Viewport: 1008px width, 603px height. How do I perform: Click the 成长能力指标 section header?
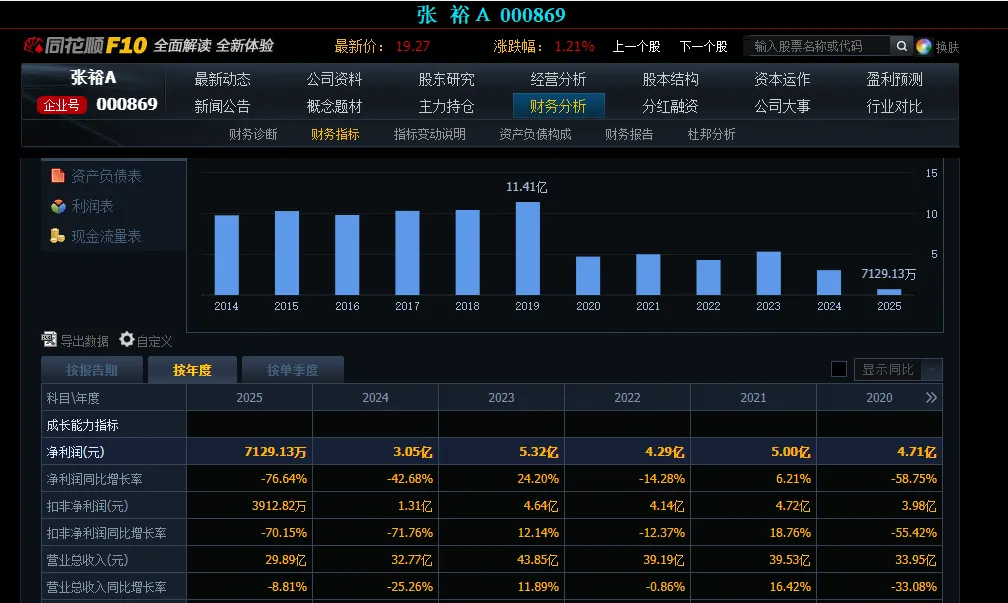[x=82, y=425]
